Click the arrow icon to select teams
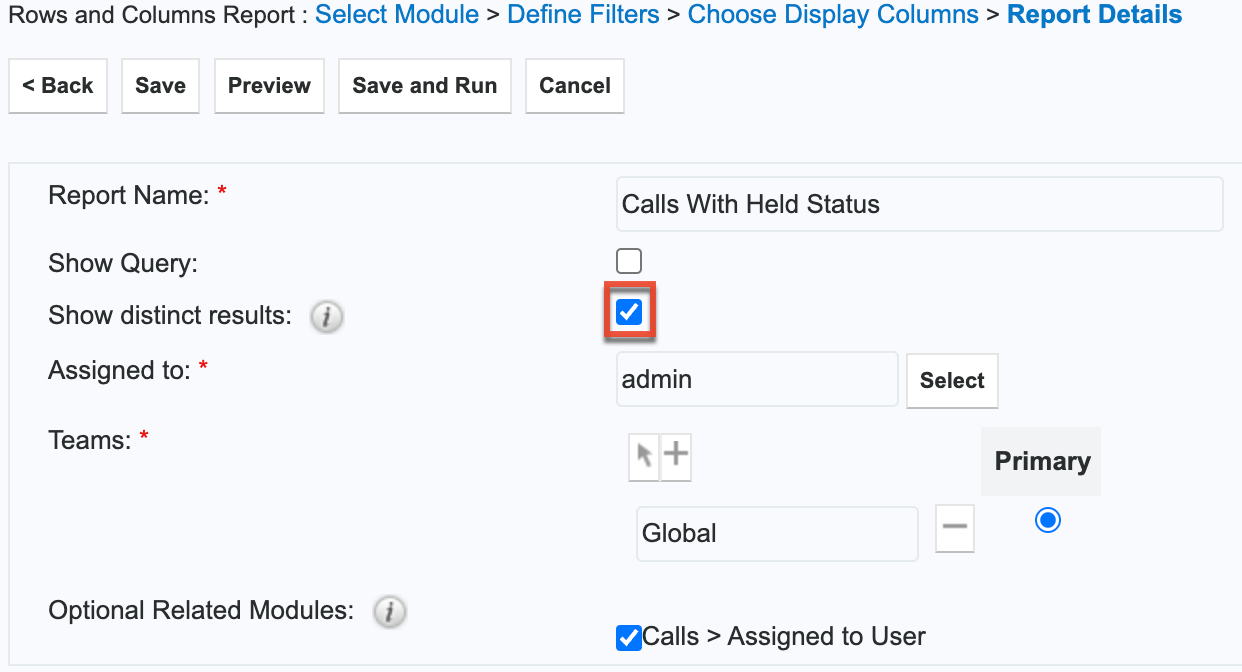The height and width of the screenshot is (672, 1242). click(644, 457)
